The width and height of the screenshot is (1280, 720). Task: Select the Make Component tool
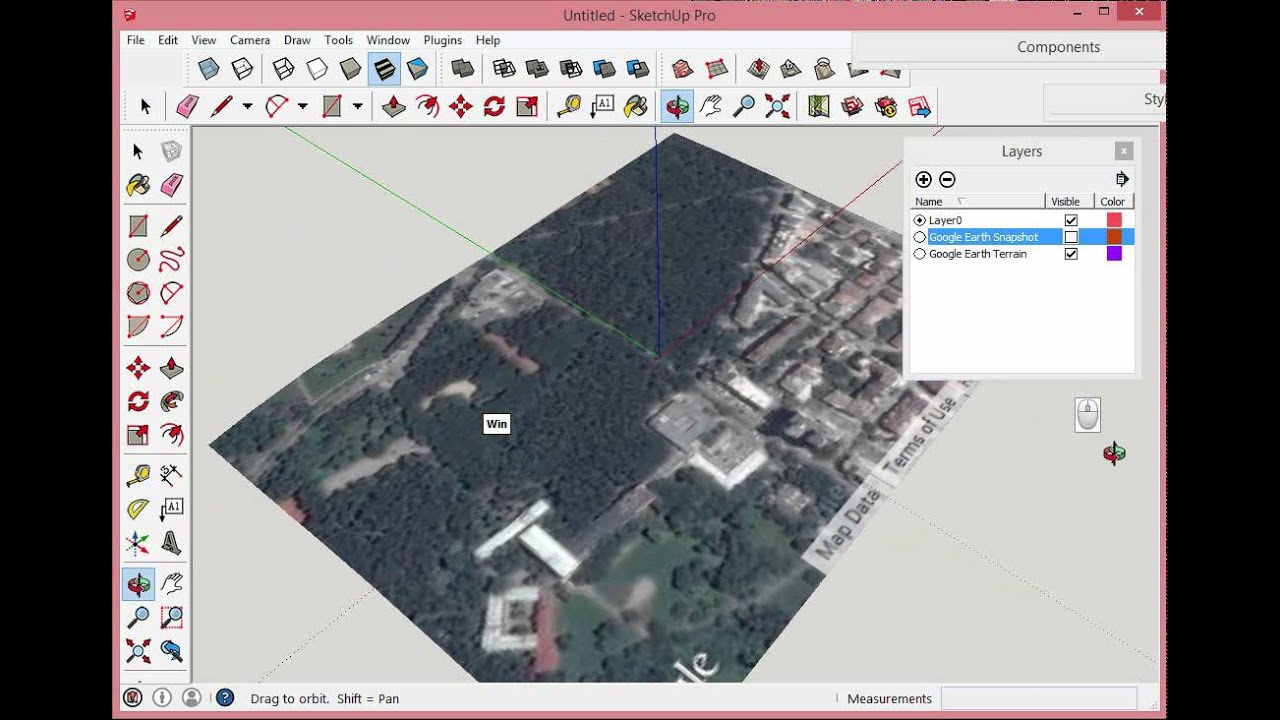[171, 151]
